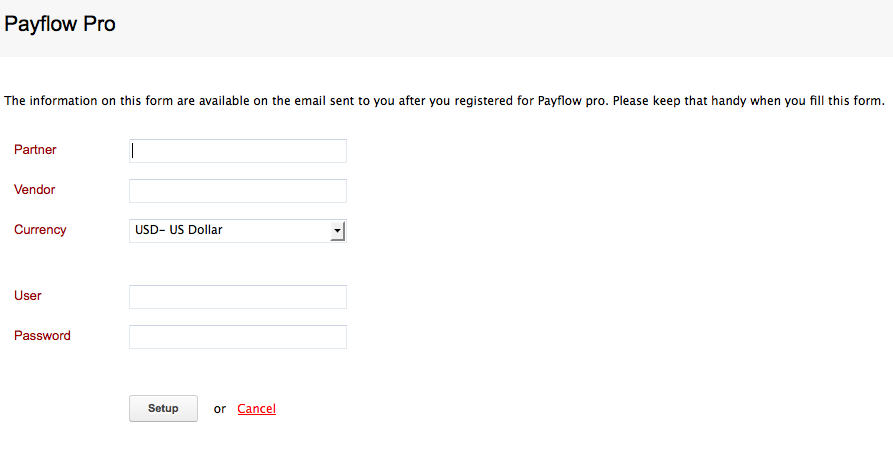893x450 pixels.
Task: Focus the Password input field
Action: pos(238,337)
